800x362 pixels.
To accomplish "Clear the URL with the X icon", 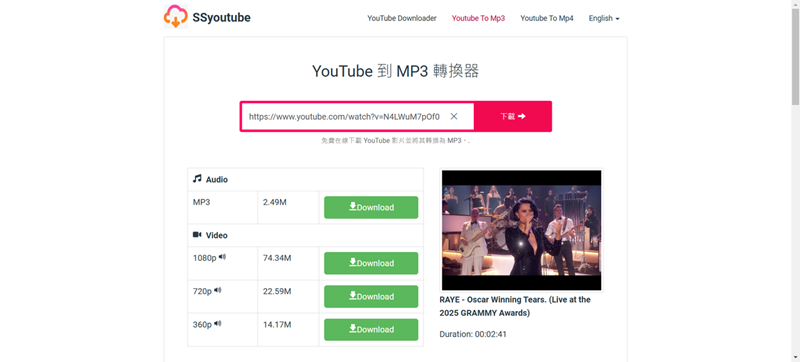I will pyautogui.click(x=454, y=116).
